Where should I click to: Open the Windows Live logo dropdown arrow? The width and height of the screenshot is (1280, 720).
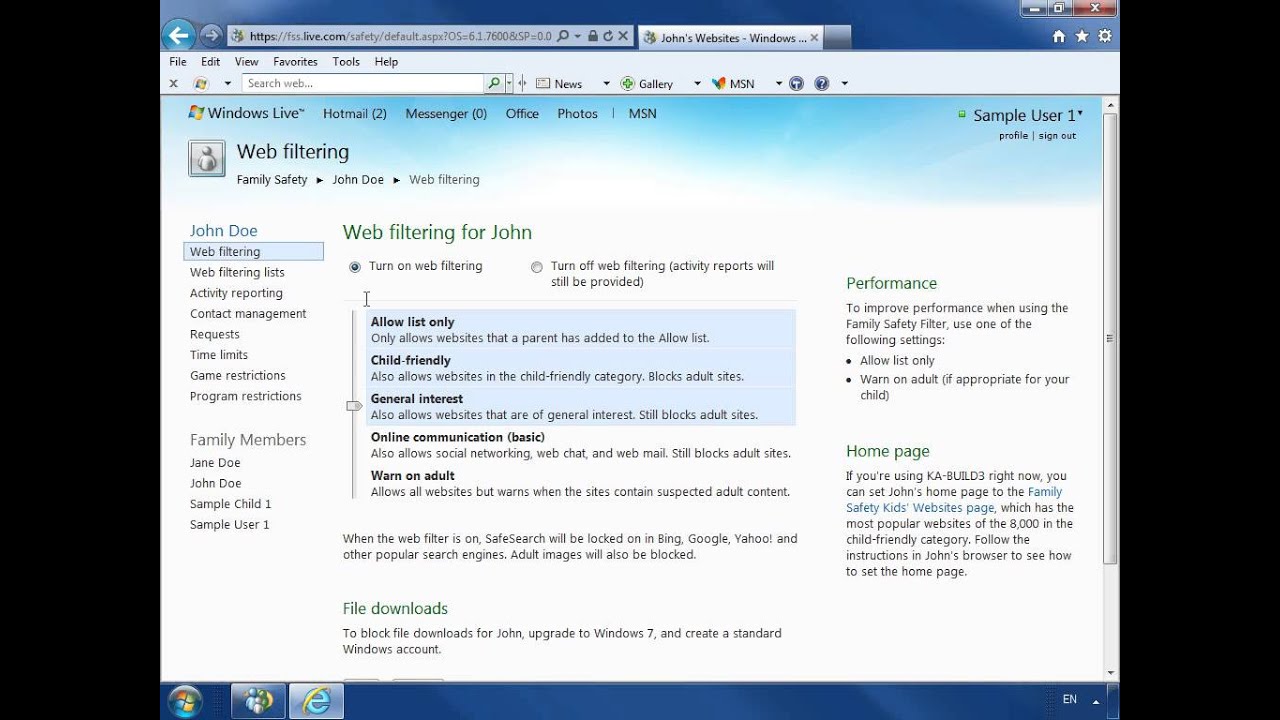[227, 84]
